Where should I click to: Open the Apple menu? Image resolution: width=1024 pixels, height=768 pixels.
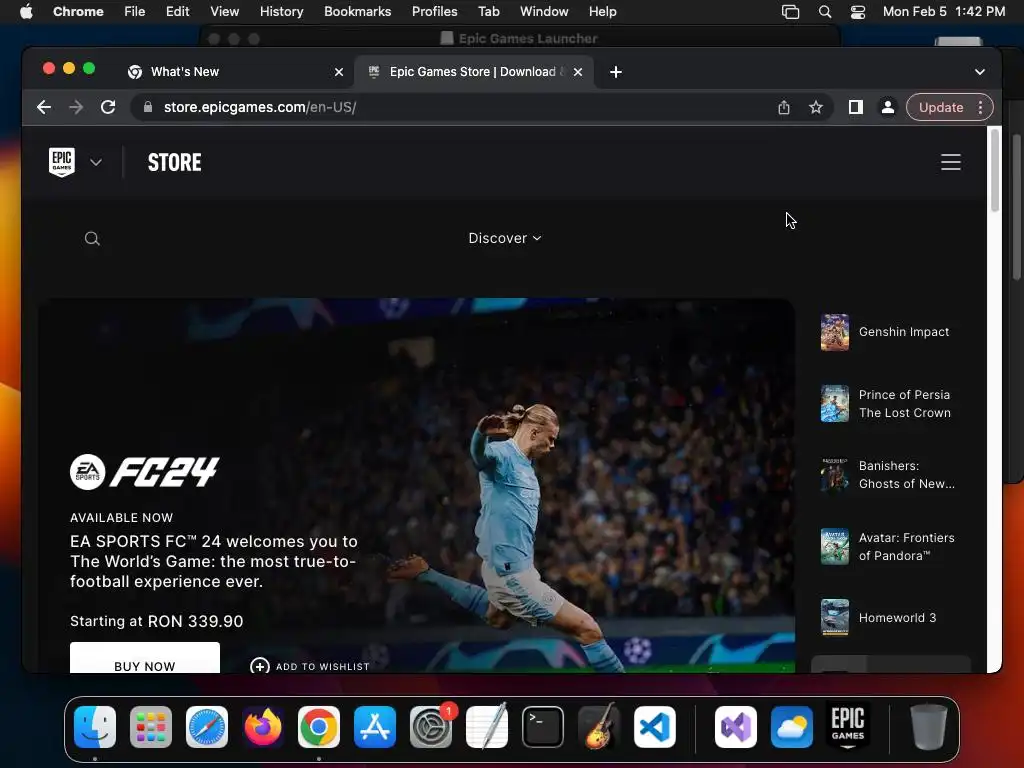26,11
